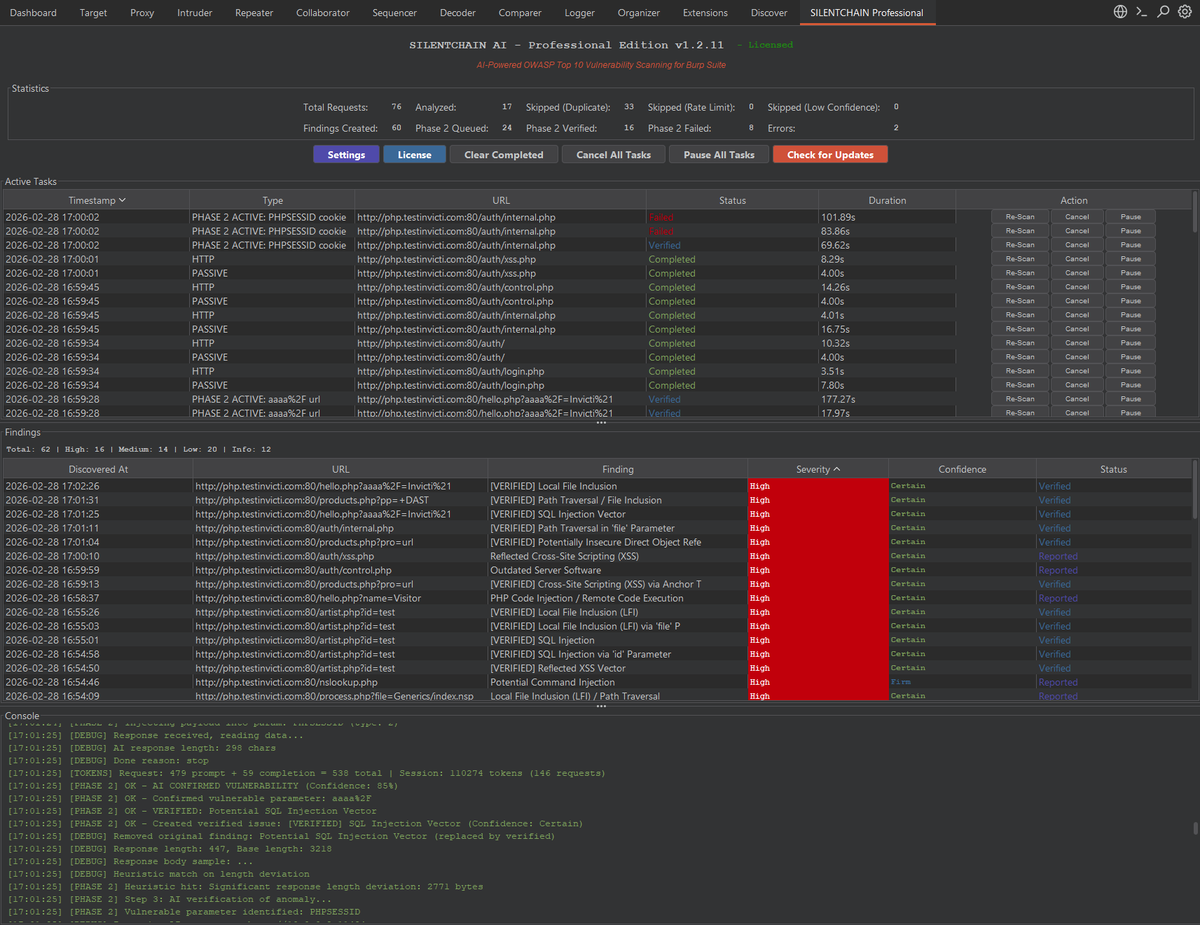
Task: Click the Firm confidence cell
Action: click(963, 682)
